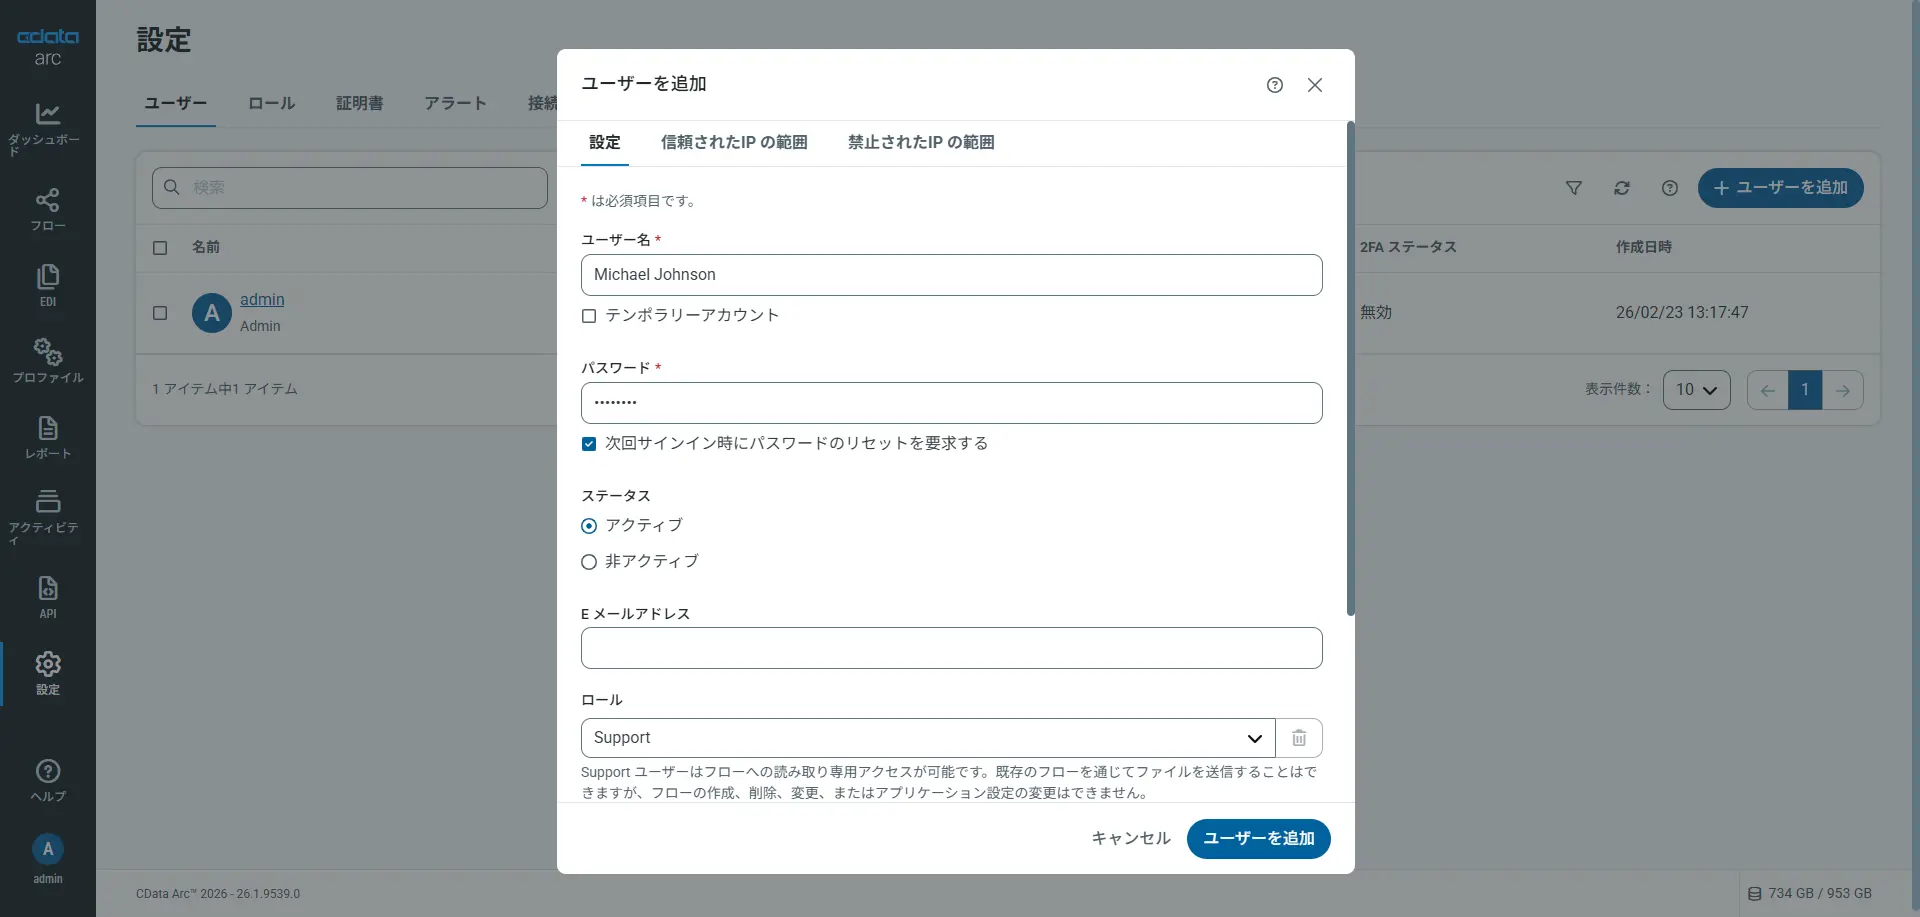
Task: Open the items-per-page dropdown showing 10
Action: tap(1696, 390)
